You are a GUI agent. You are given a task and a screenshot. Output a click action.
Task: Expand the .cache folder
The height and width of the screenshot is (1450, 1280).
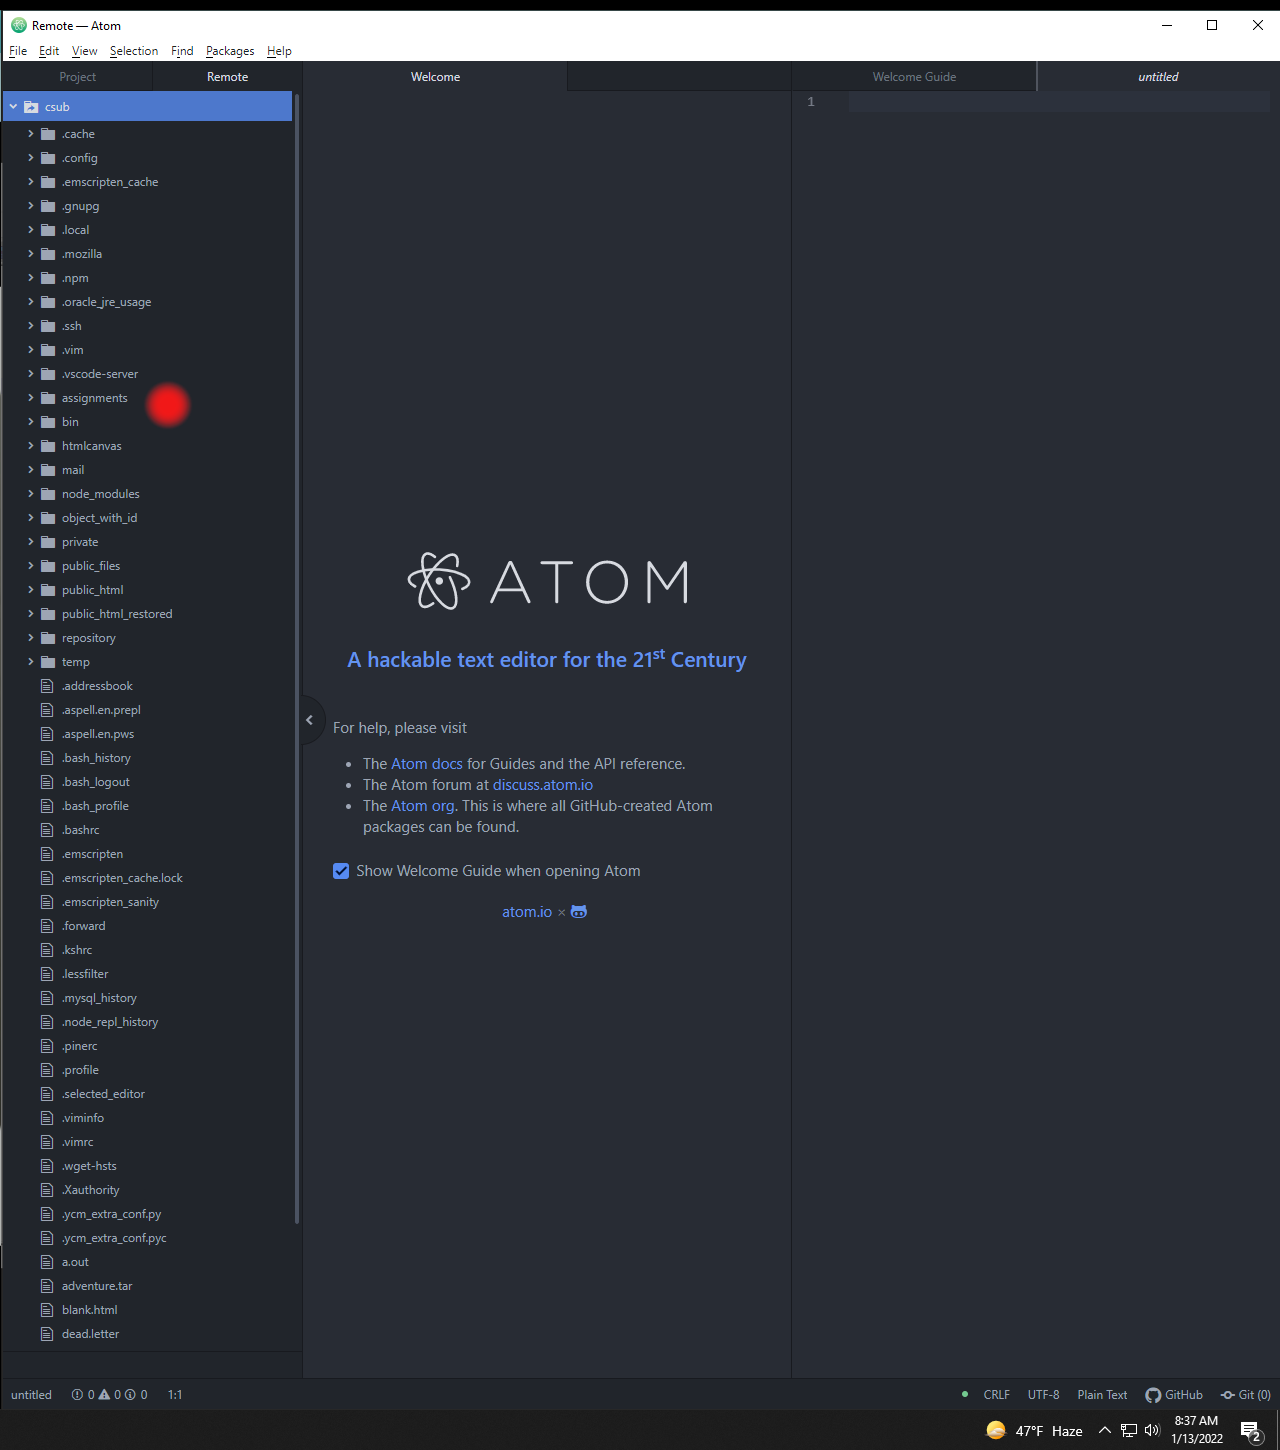tap(31, 134)
